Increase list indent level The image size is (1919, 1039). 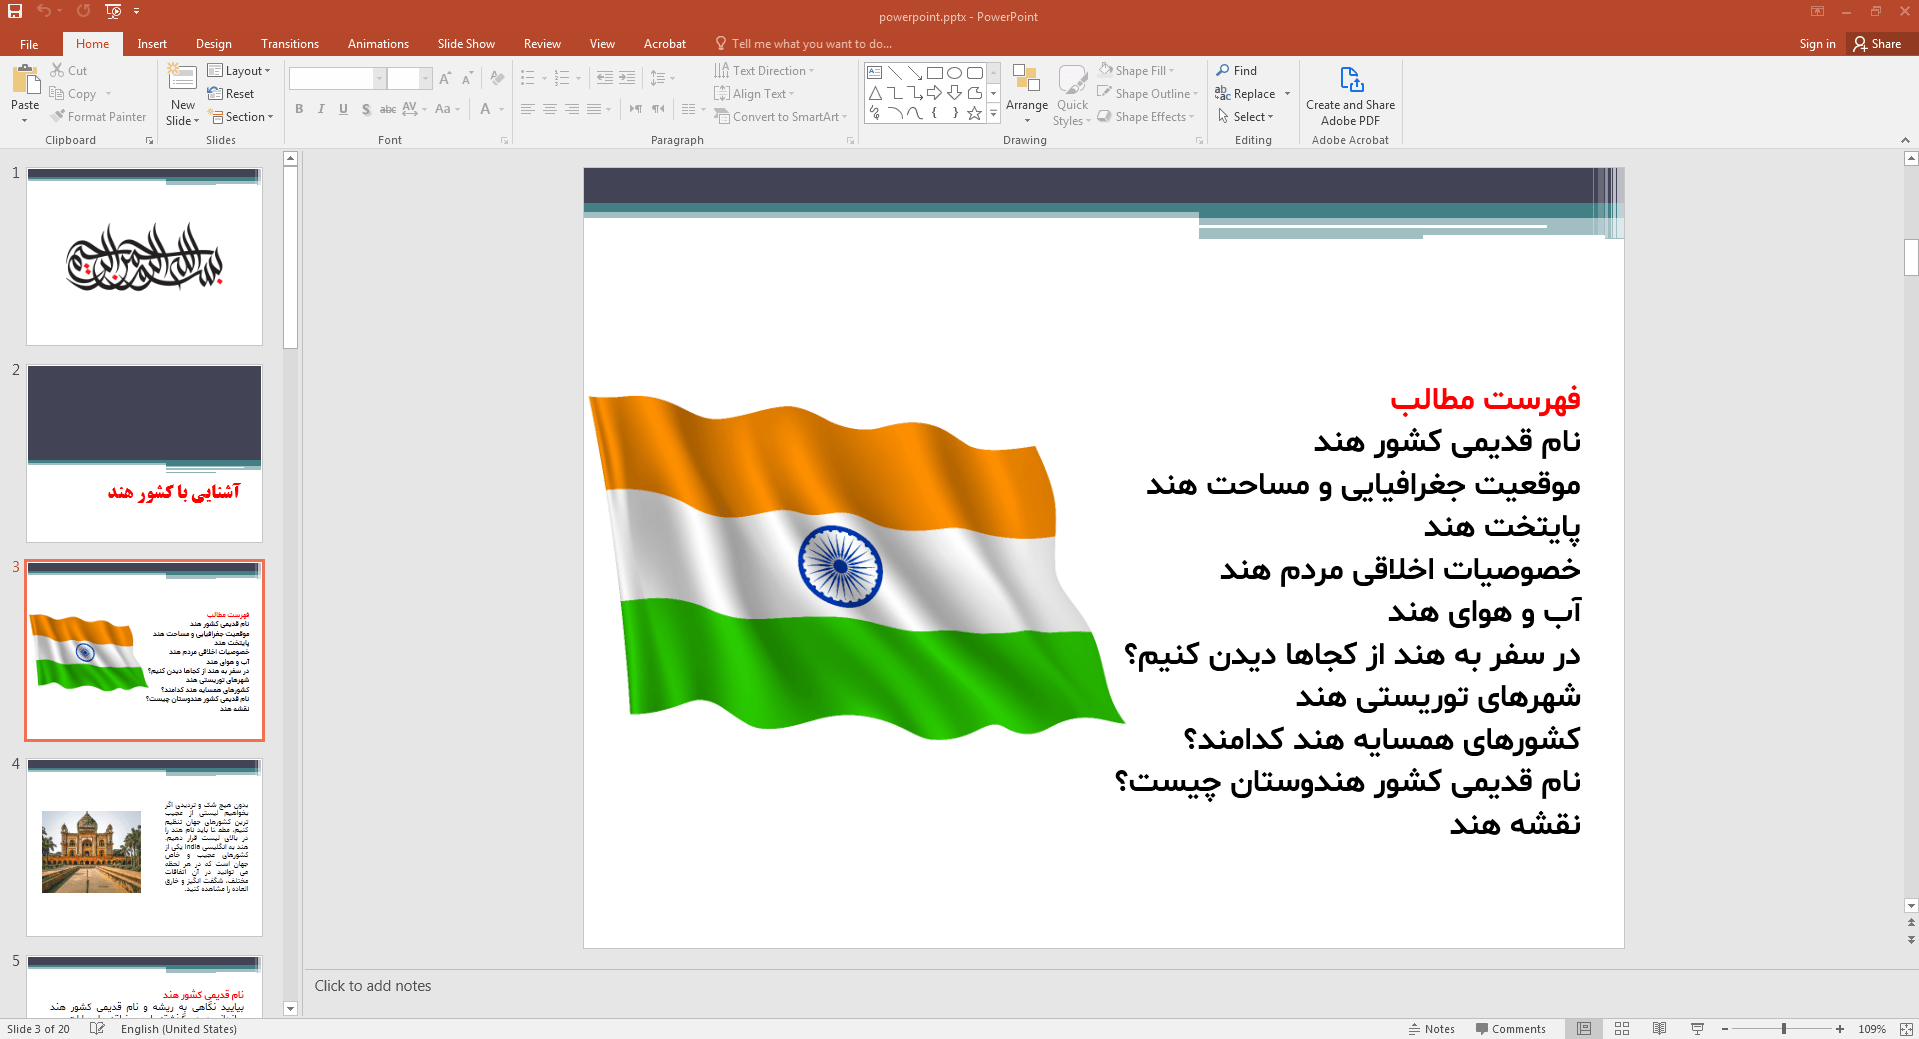point(627,77)
